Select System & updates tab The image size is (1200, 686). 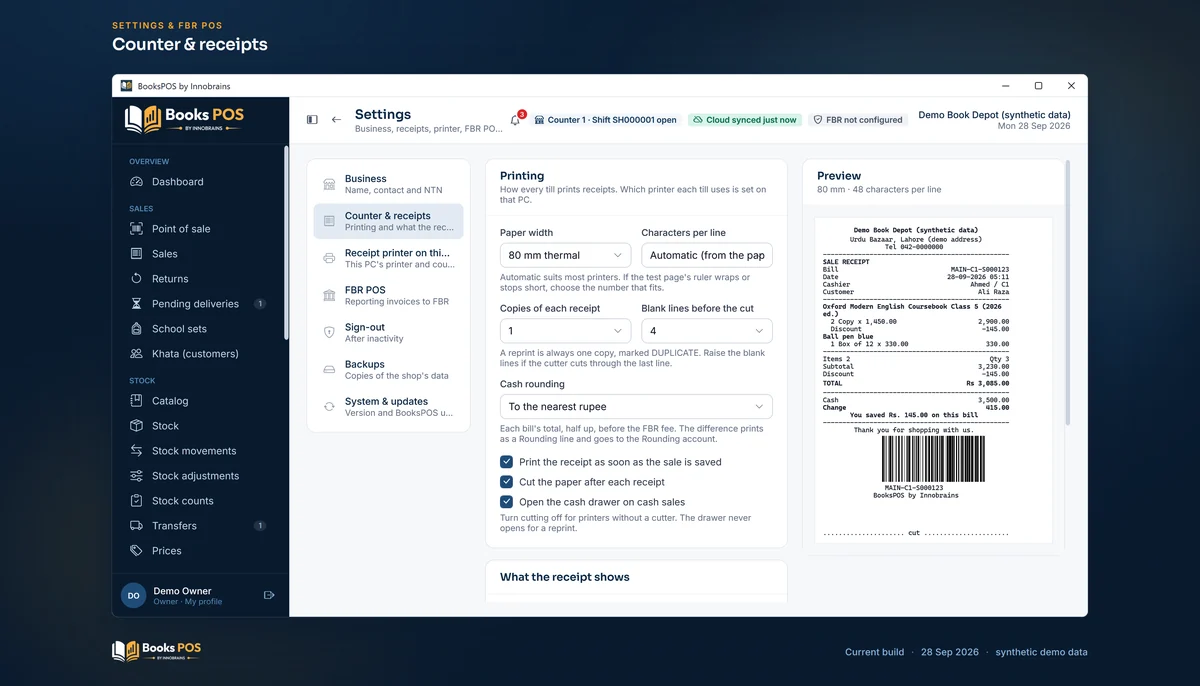pos(388,407)
